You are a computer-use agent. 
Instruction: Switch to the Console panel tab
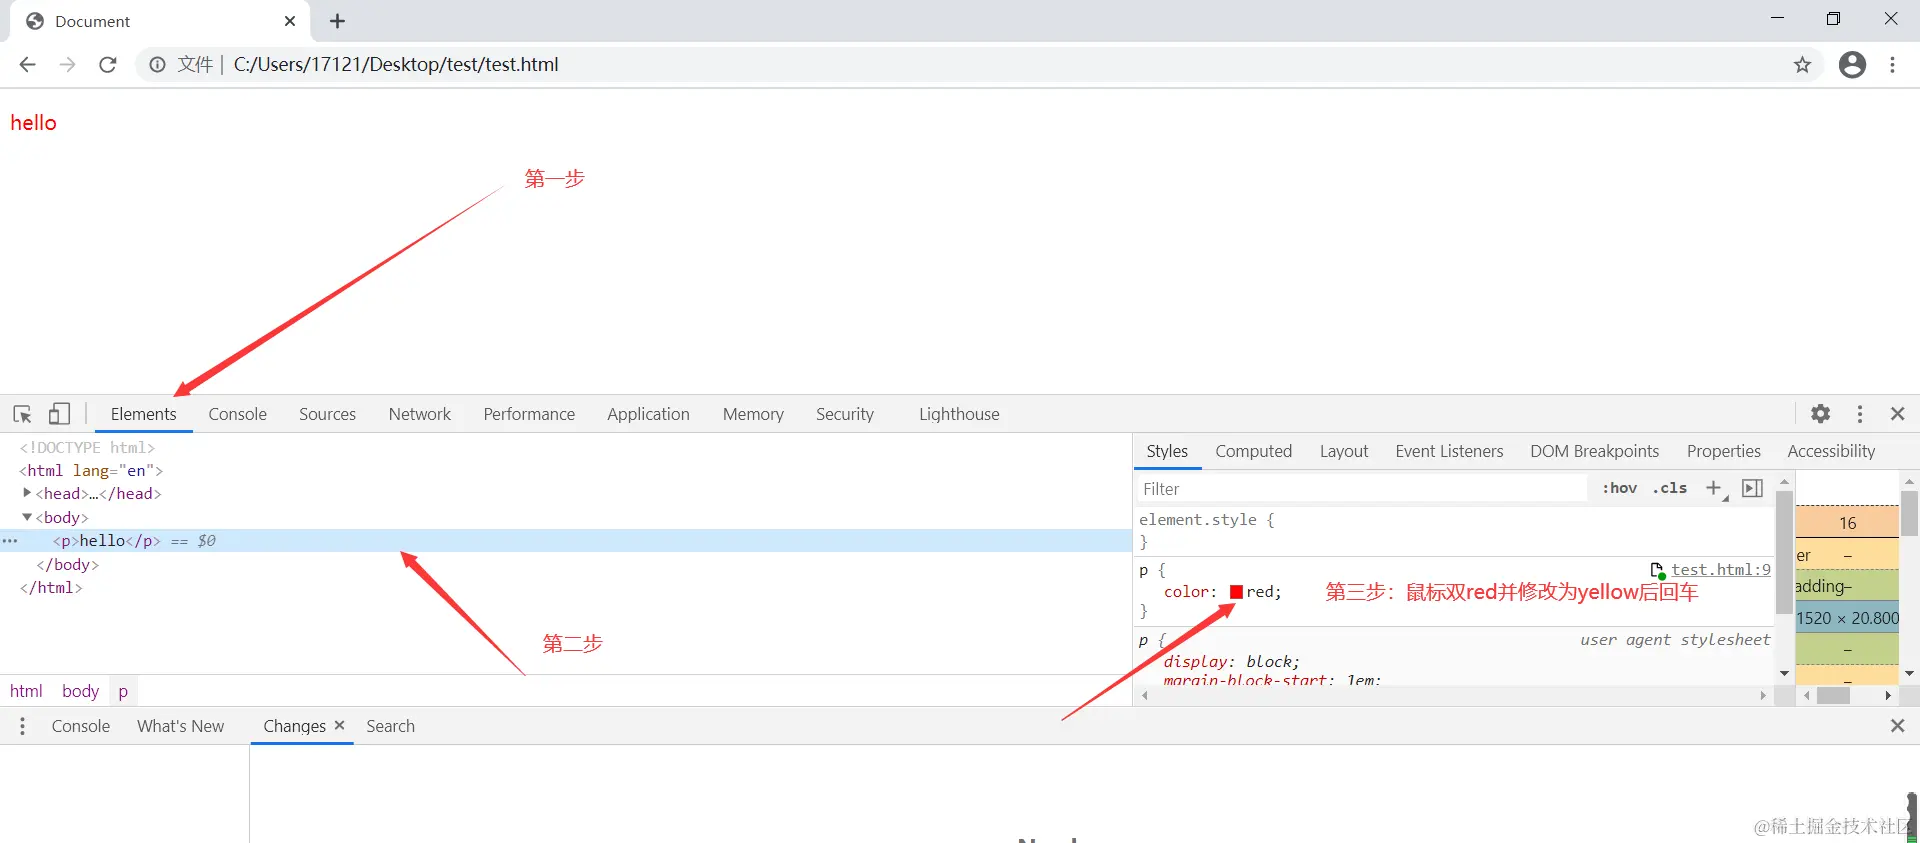(238, 414)
